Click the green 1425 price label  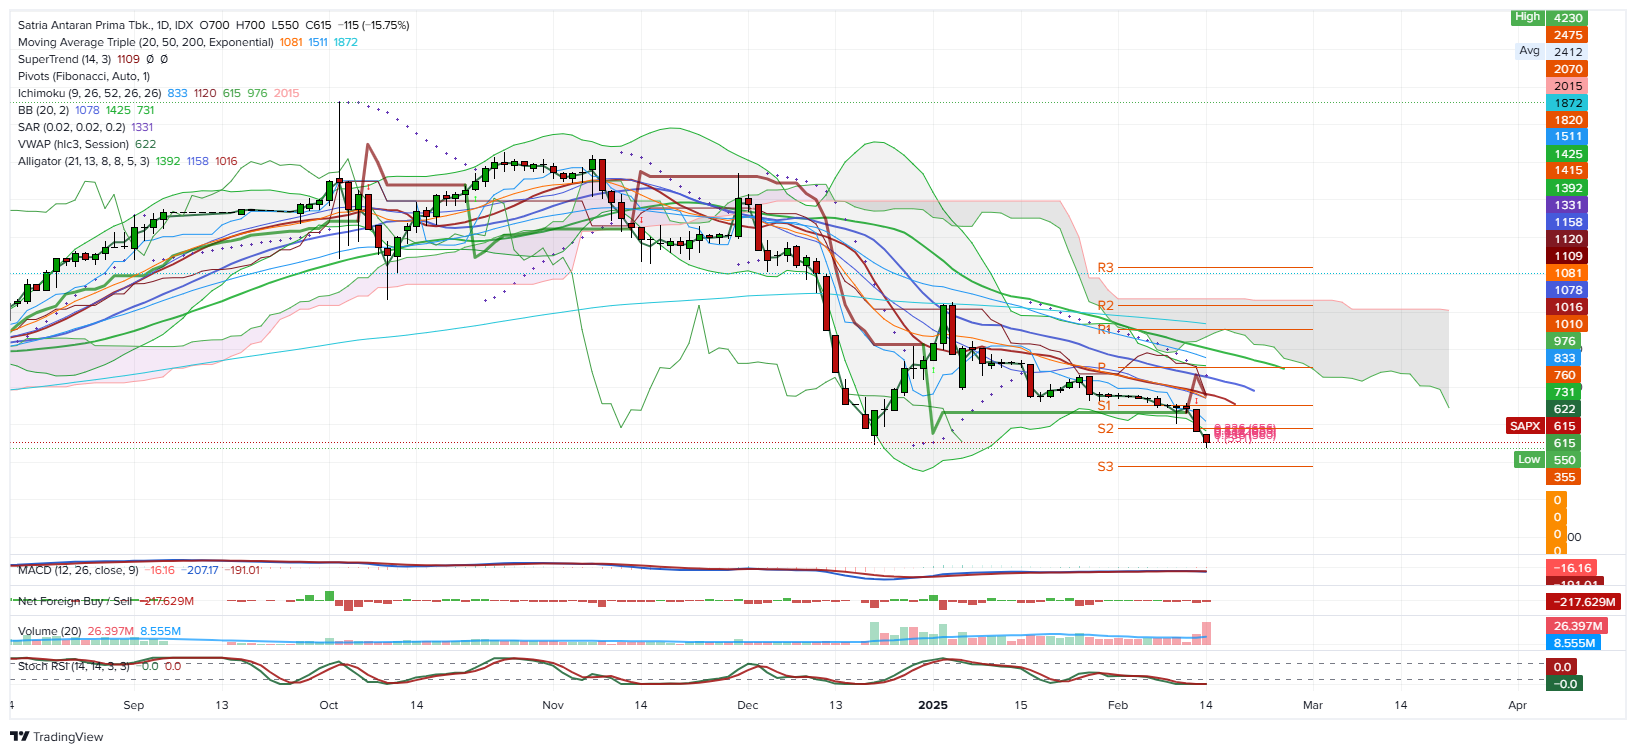pos(1567,154)
